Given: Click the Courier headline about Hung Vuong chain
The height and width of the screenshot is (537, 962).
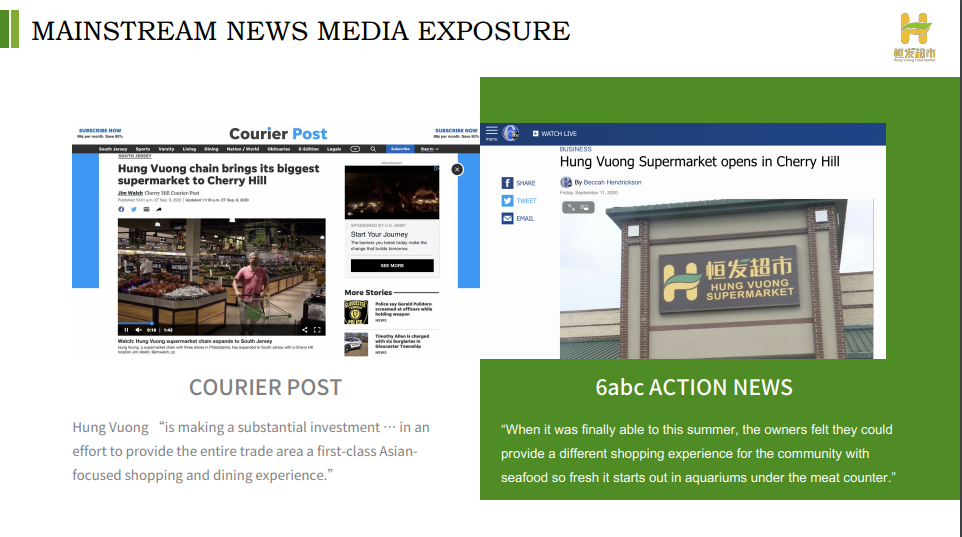Looking at the screenshot, I should [x=218, y=174].
